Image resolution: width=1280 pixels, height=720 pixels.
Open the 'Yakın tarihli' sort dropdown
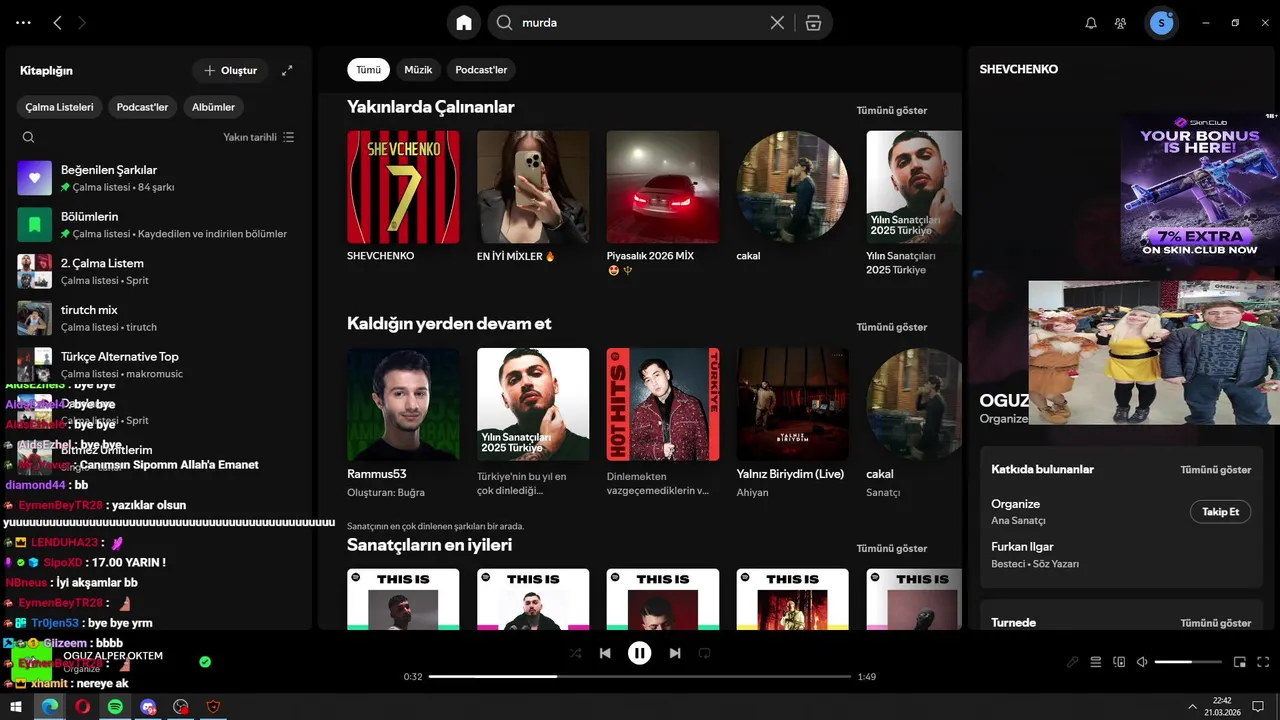[258, 137]
